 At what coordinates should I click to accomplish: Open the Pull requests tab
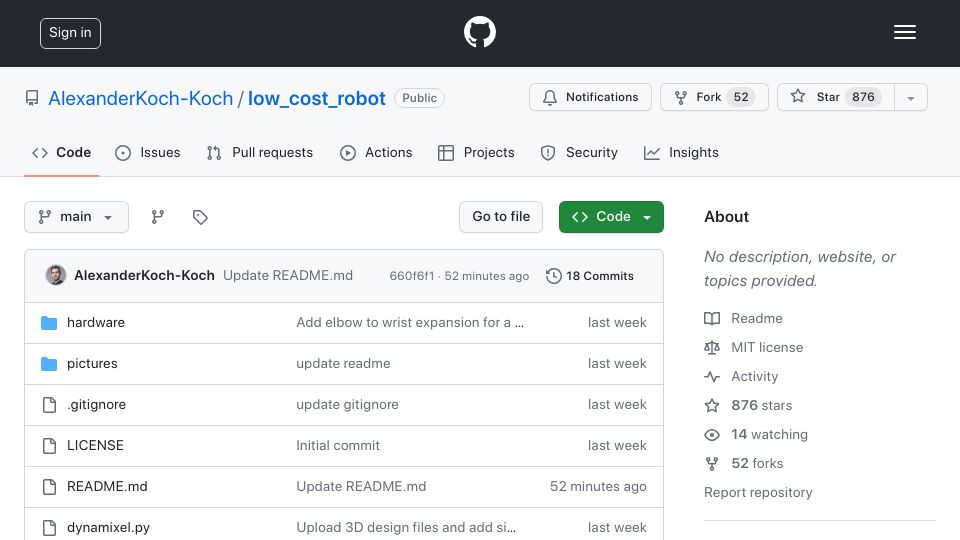[x=260, y=152]
